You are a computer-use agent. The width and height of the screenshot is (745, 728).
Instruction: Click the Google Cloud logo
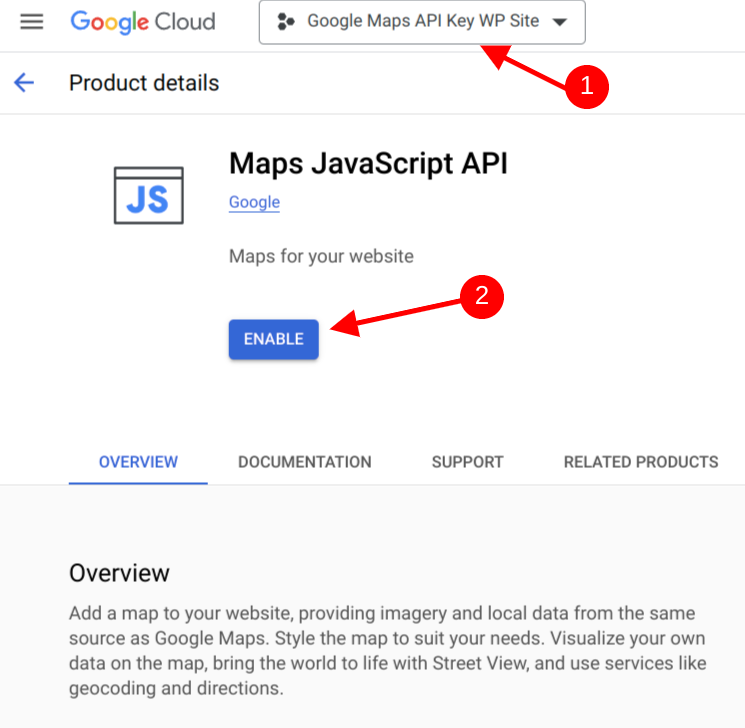(x=143, y=22)
